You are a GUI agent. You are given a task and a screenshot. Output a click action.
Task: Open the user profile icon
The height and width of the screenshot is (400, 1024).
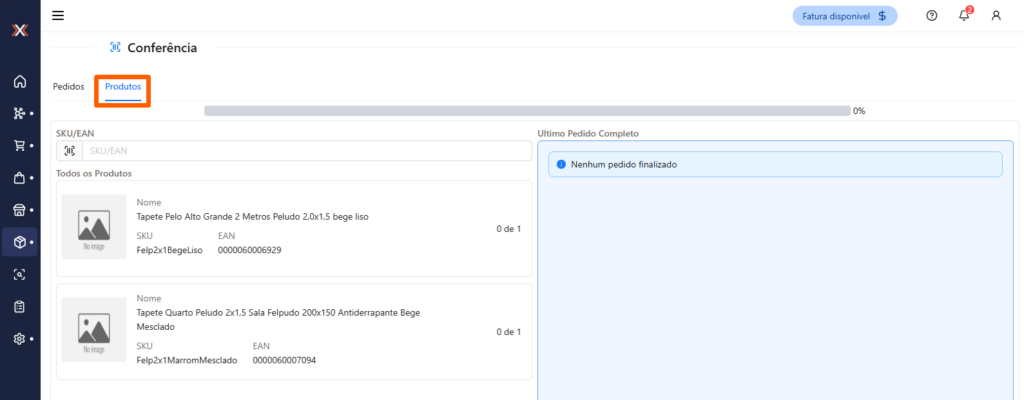996,15
